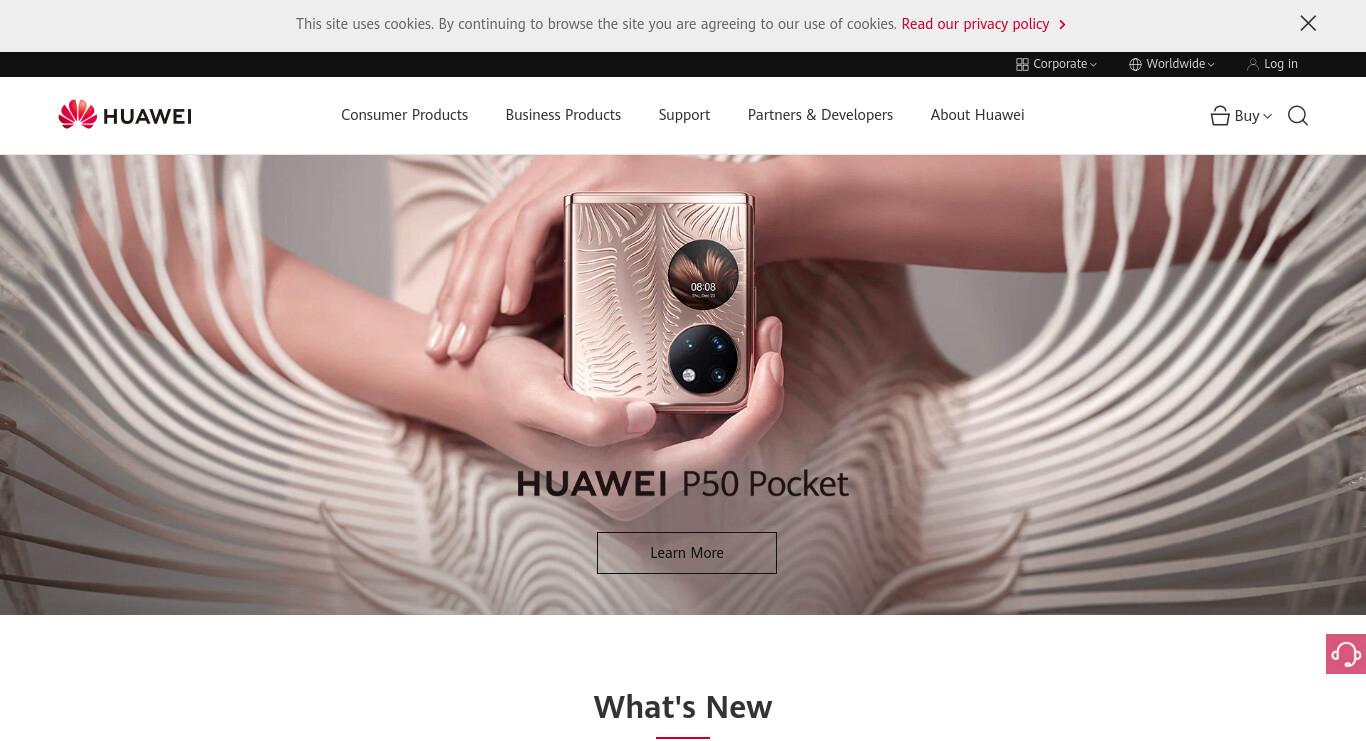Open the Business Products menu
The height and width of the screenshot is (741, 1366).
pyautogui.click(x=563, y=115)
